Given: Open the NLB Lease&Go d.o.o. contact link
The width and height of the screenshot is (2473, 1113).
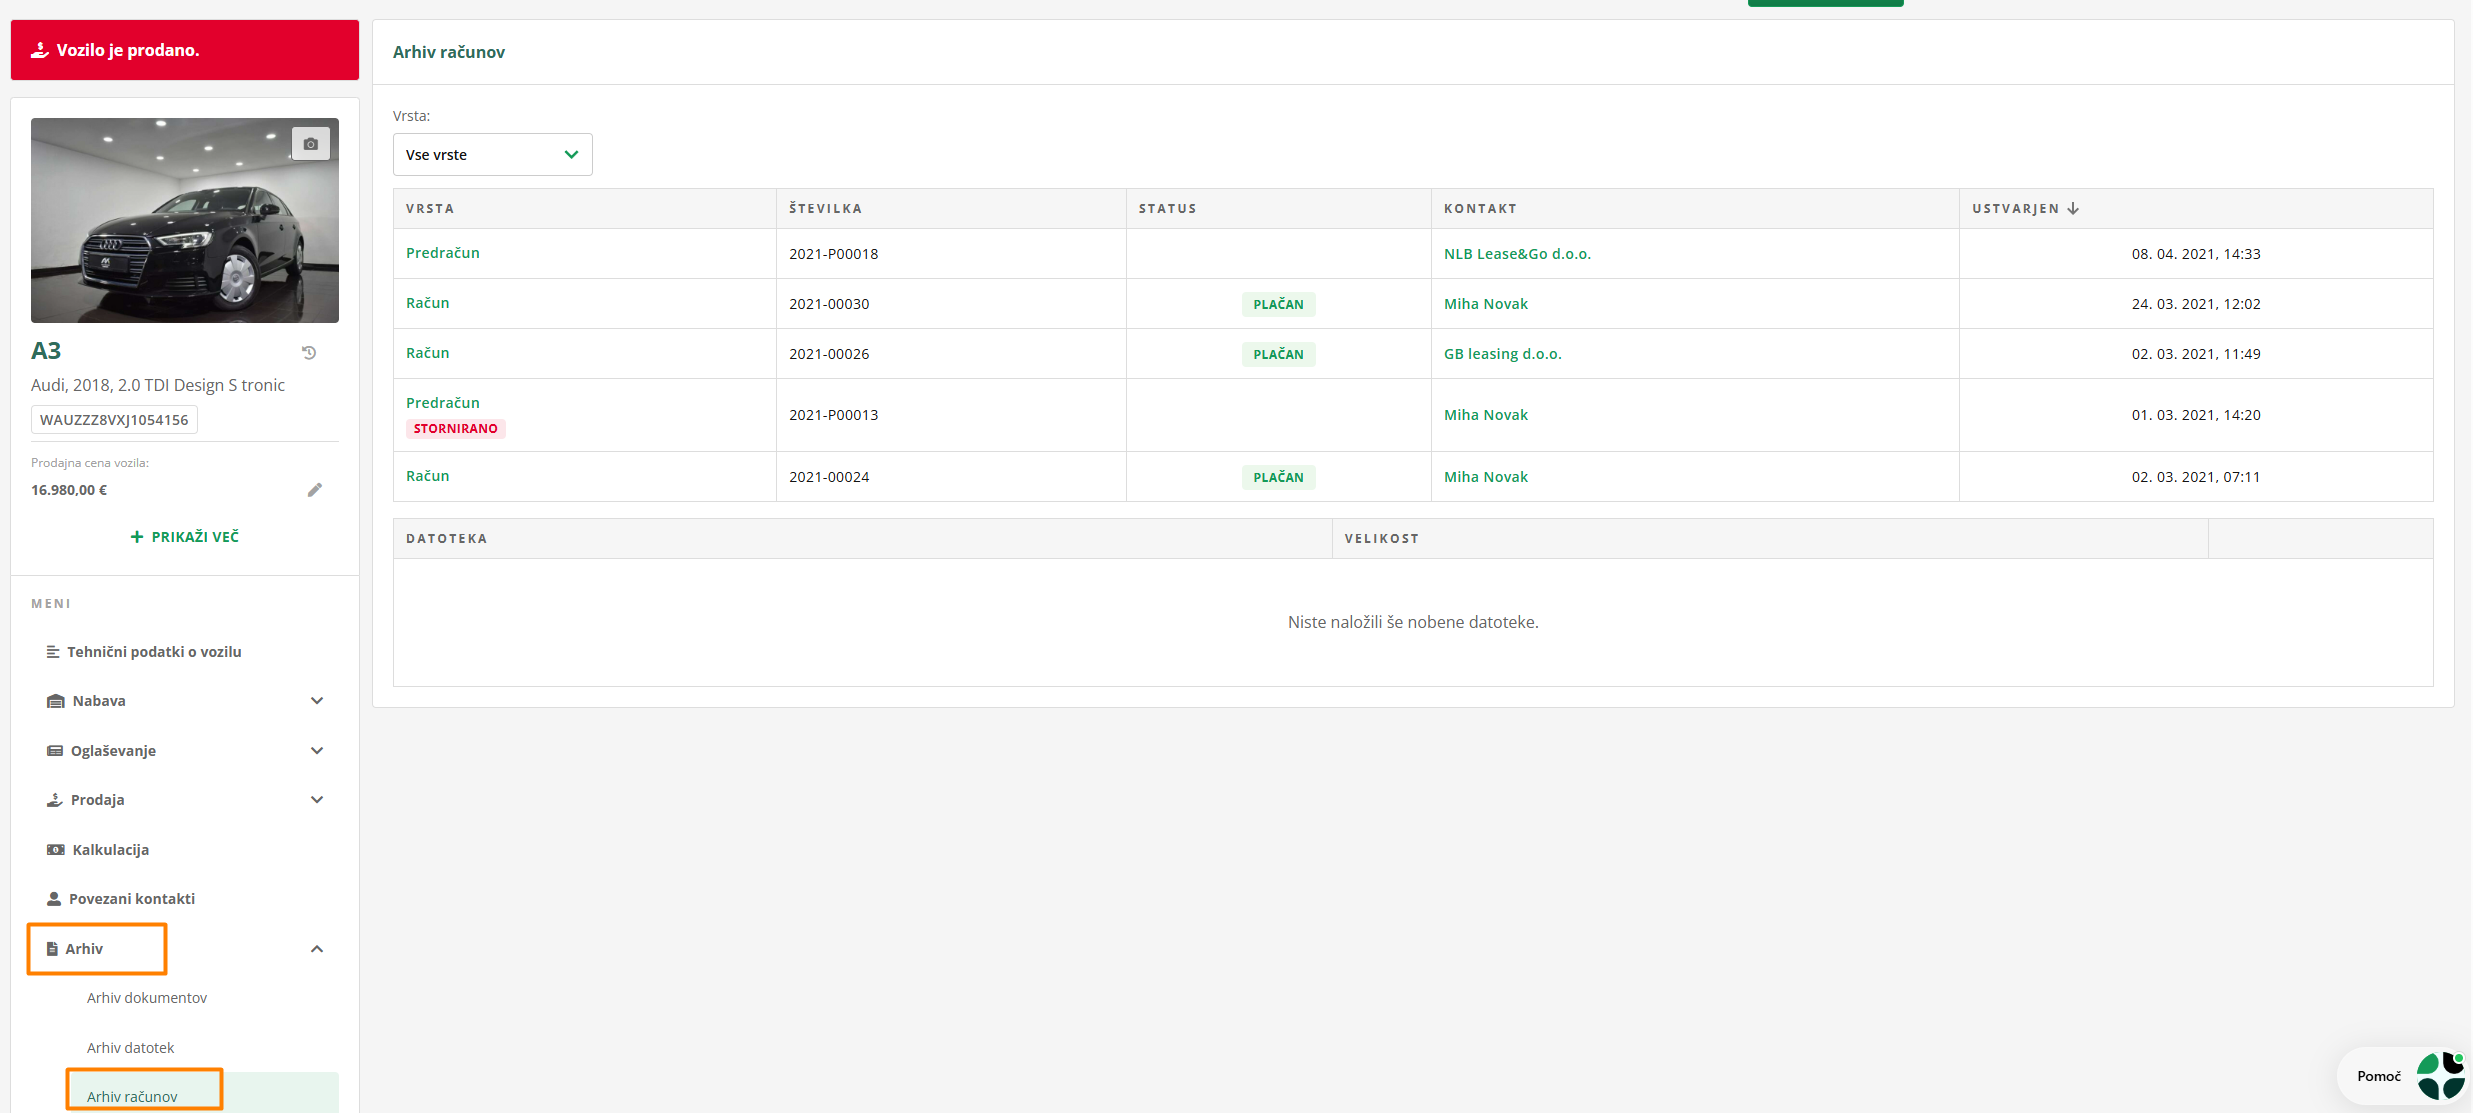Looking at the screenshot, I should 1517,254.
